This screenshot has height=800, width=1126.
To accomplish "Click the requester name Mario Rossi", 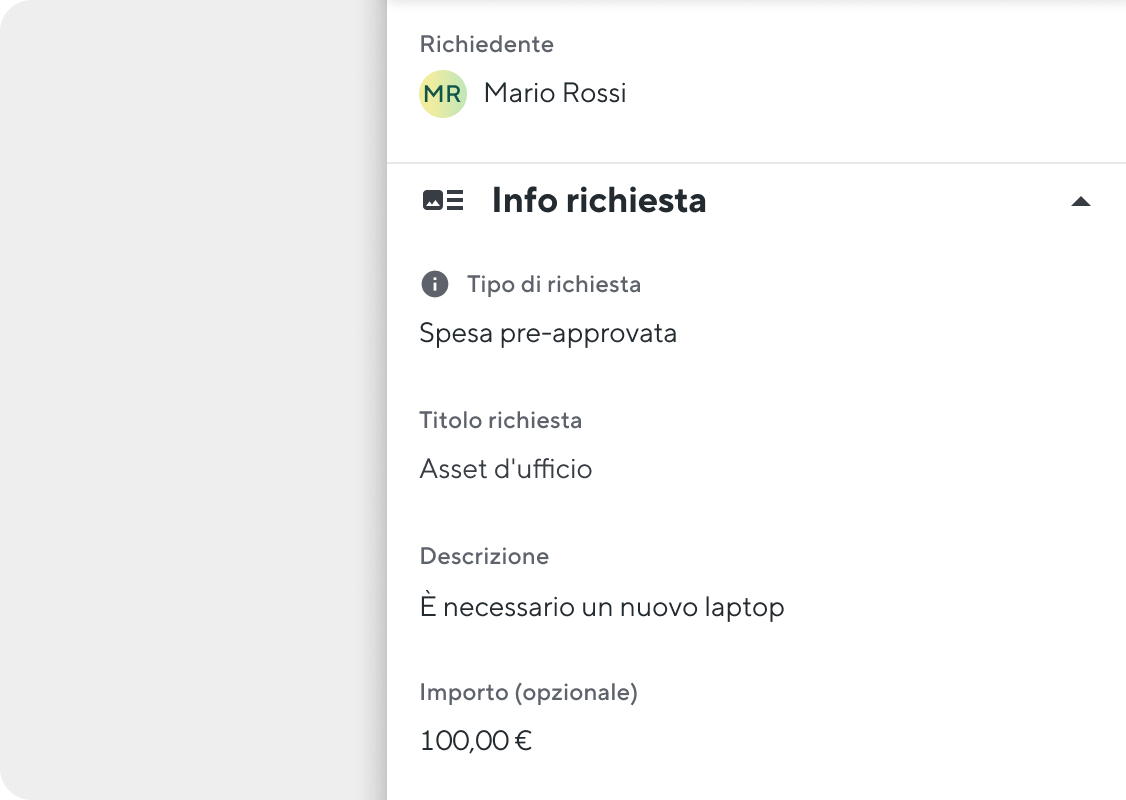I will 555,93.
